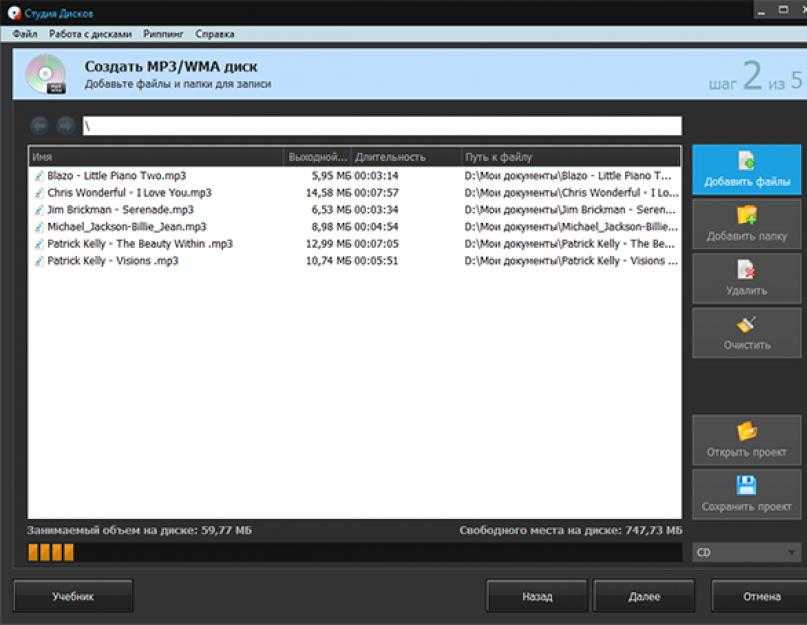This screenshot has height=625, width=807.
Task: Click file icon for Patrick Kelly - Visions
Action: tap(39, 261)
